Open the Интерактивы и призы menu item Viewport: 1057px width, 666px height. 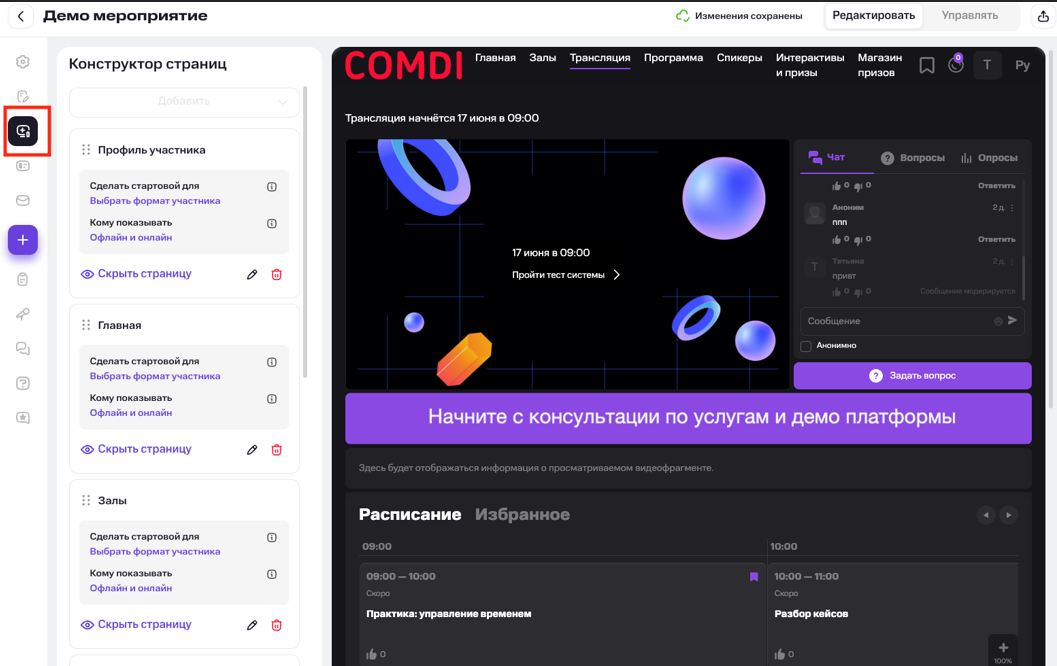[810, 65]
